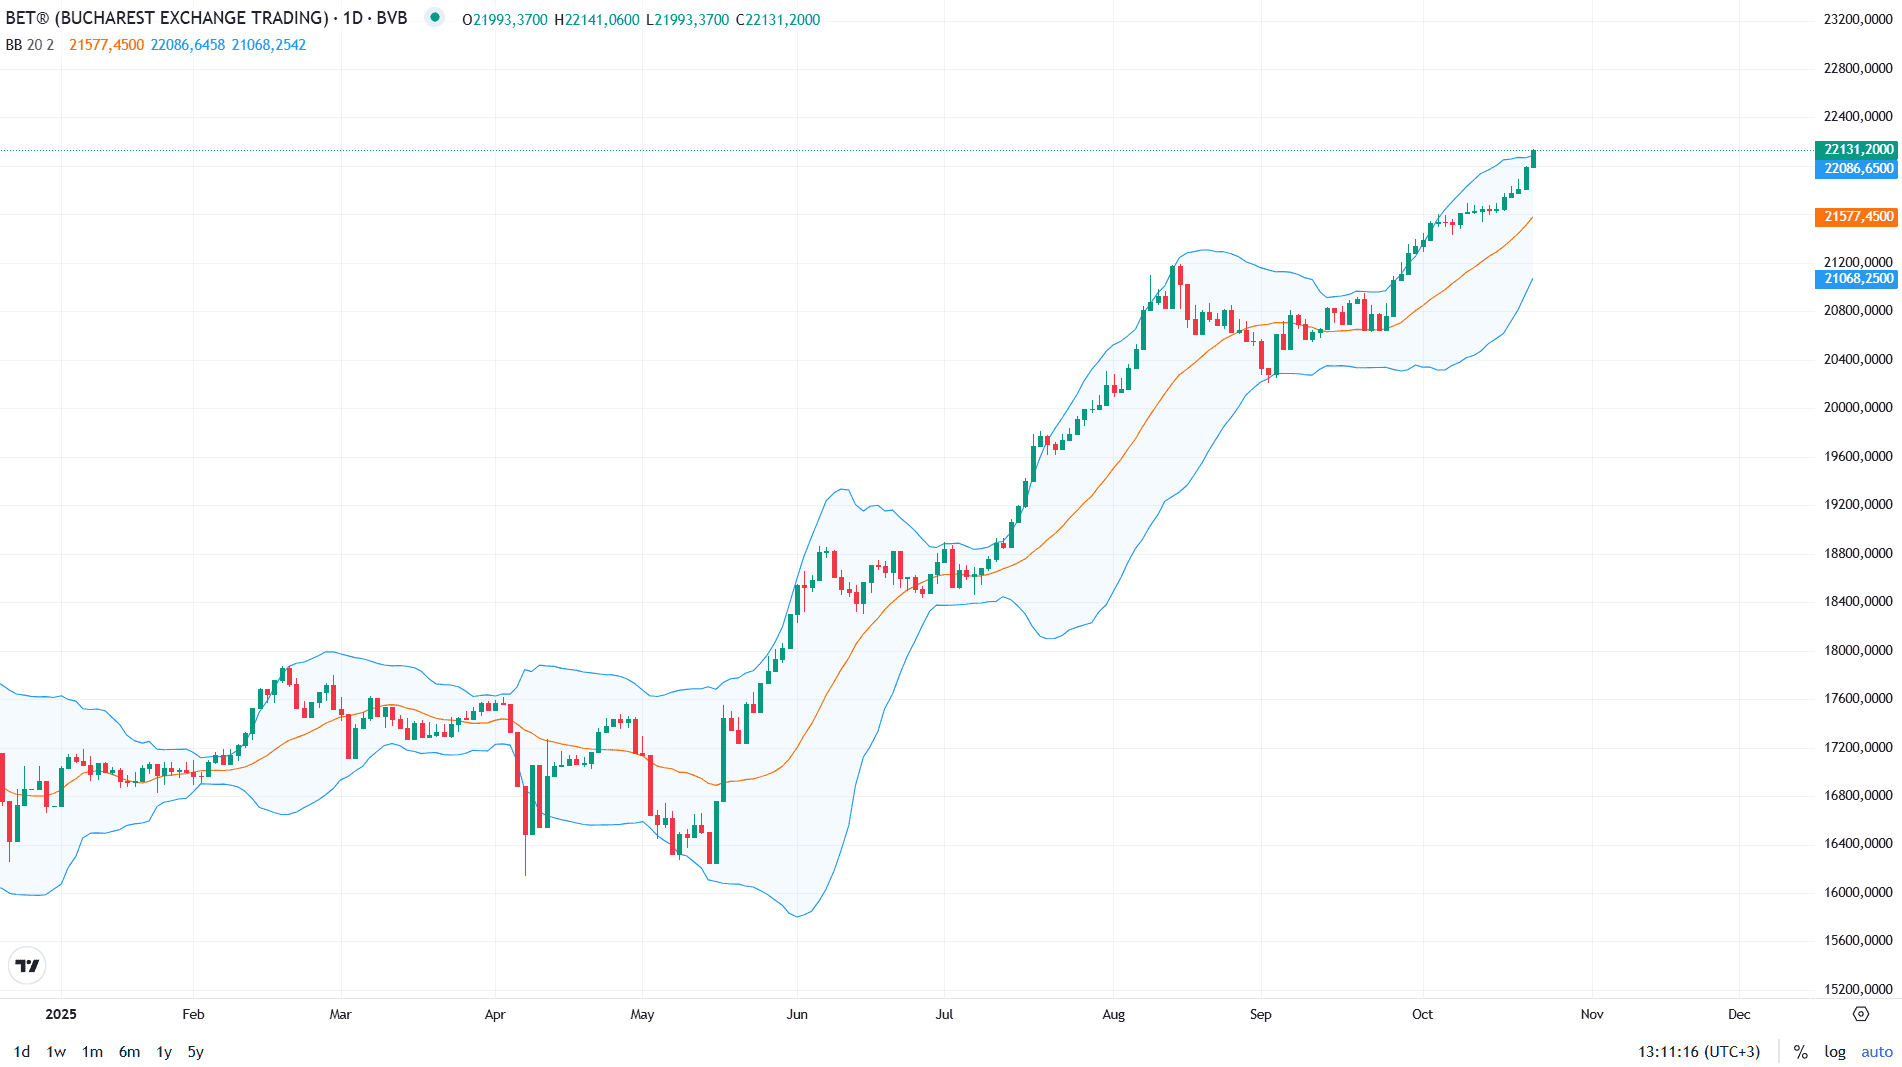Open chart settings gear on time axis

(1861, 1014)
